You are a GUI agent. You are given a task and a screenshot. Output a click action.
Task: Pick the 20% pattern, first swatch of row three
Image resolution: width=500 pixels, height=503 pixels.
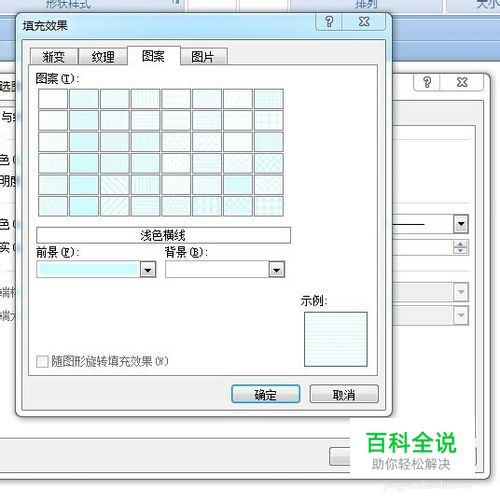coord(53,142)
